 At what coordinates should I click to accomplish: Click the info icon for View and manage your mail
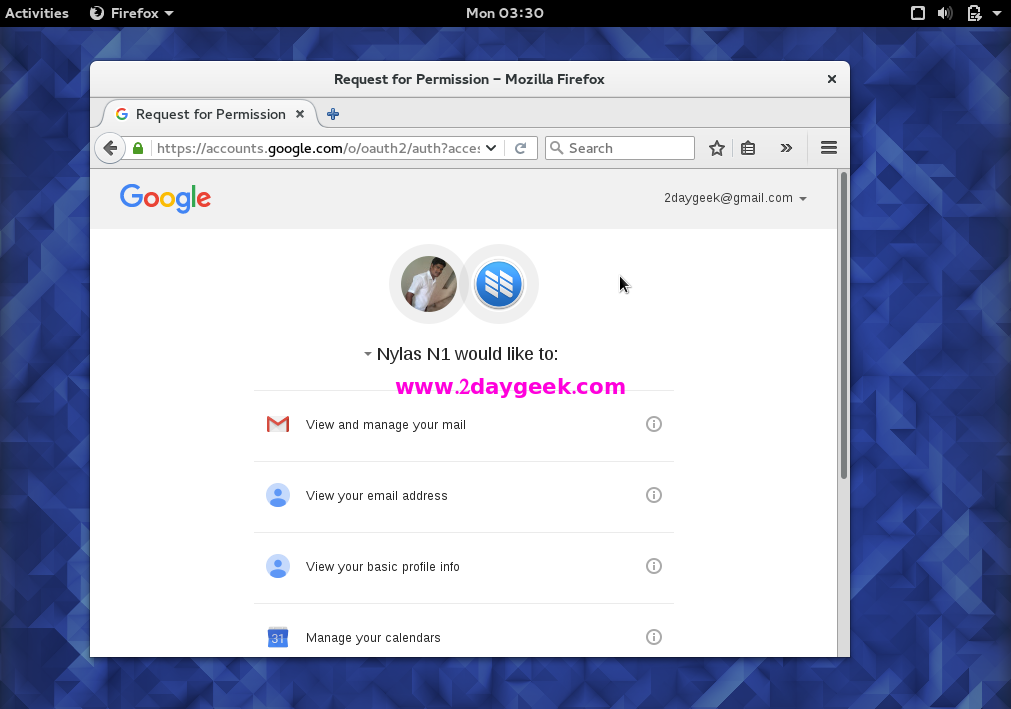[x=654, y=424]
